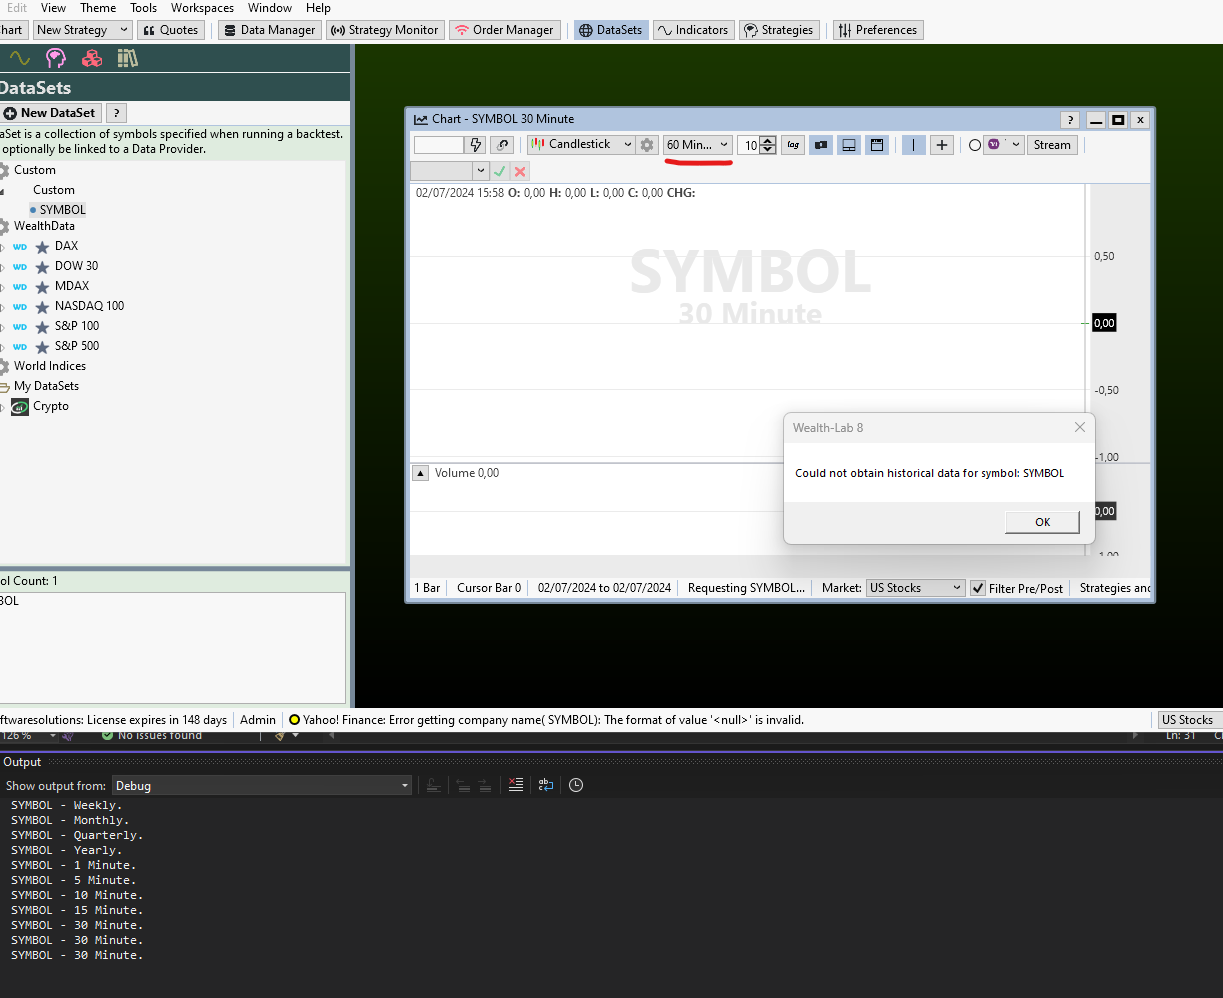Click the yellow status circle next to Yahoo! Finance

click(294, 720)
